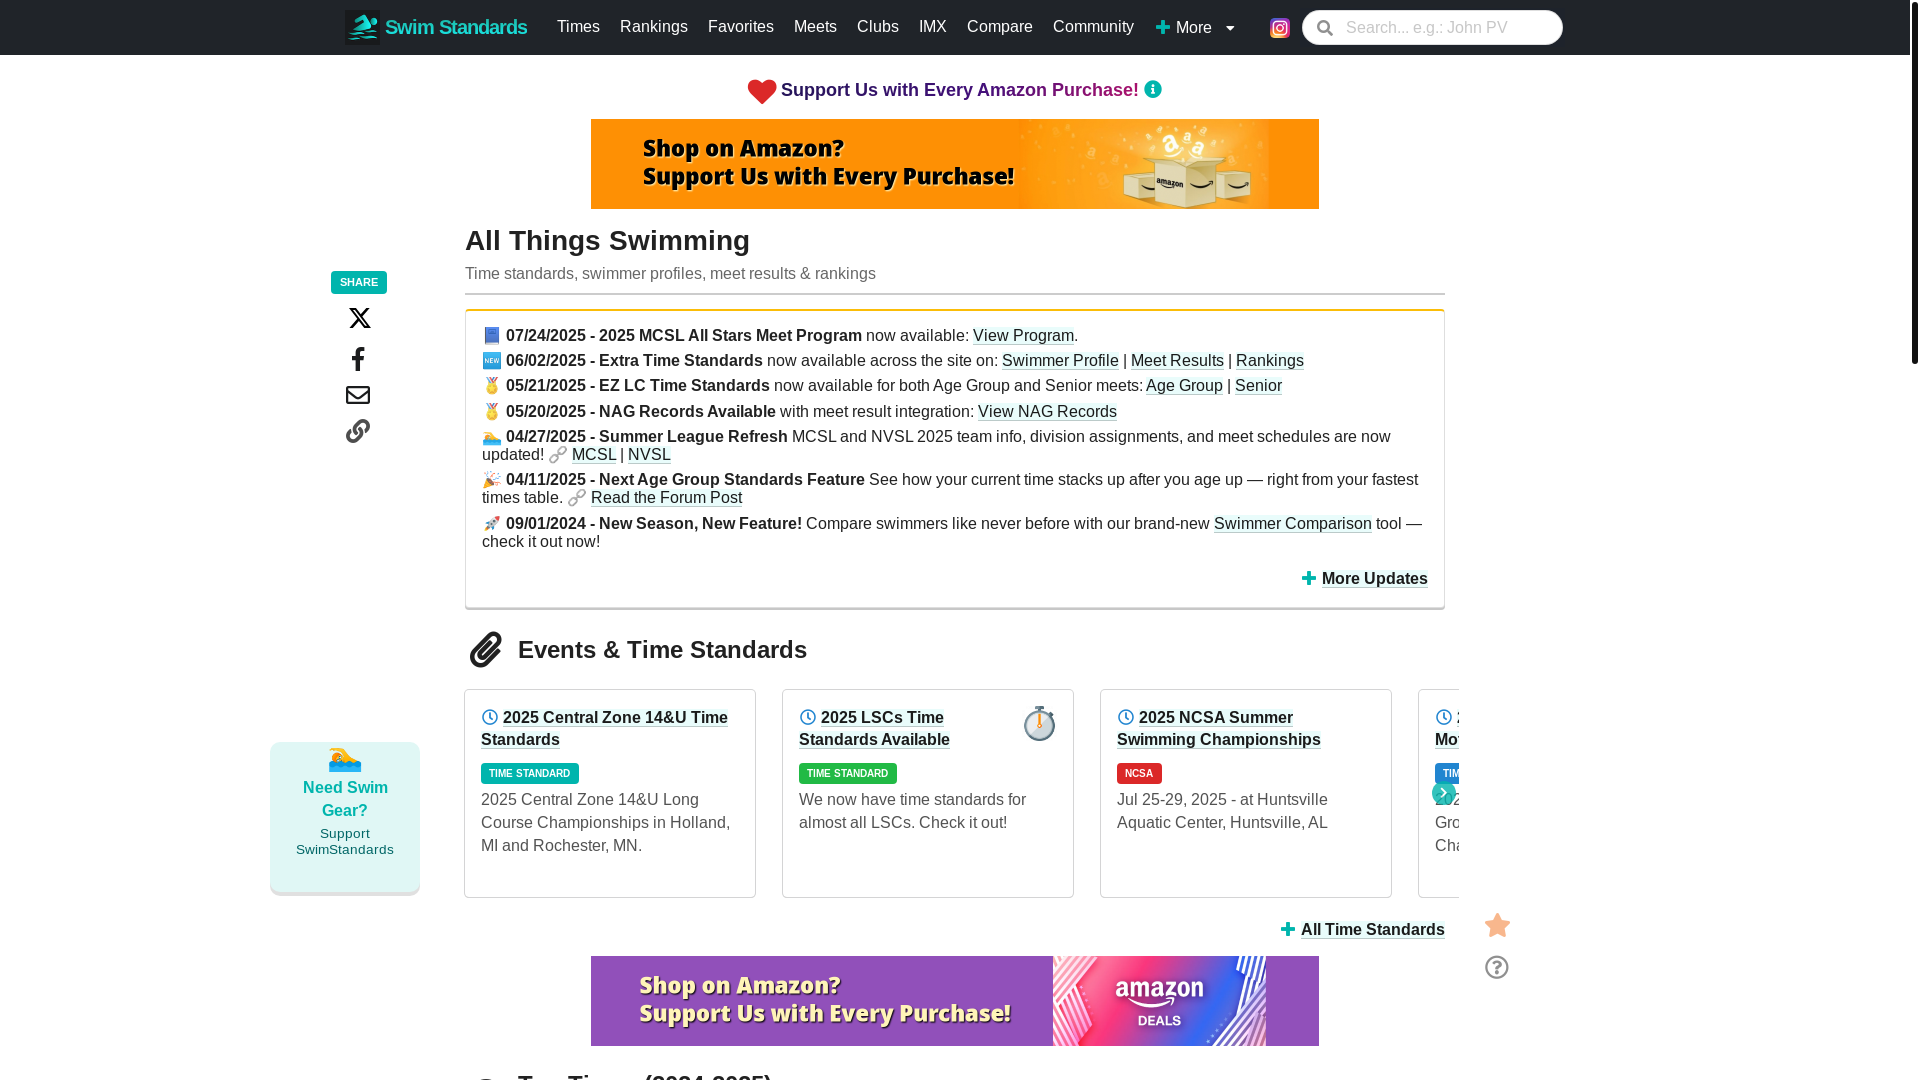
Task: Click TIME STANDARD tag on Central Zone card
Action: (530, 774)
